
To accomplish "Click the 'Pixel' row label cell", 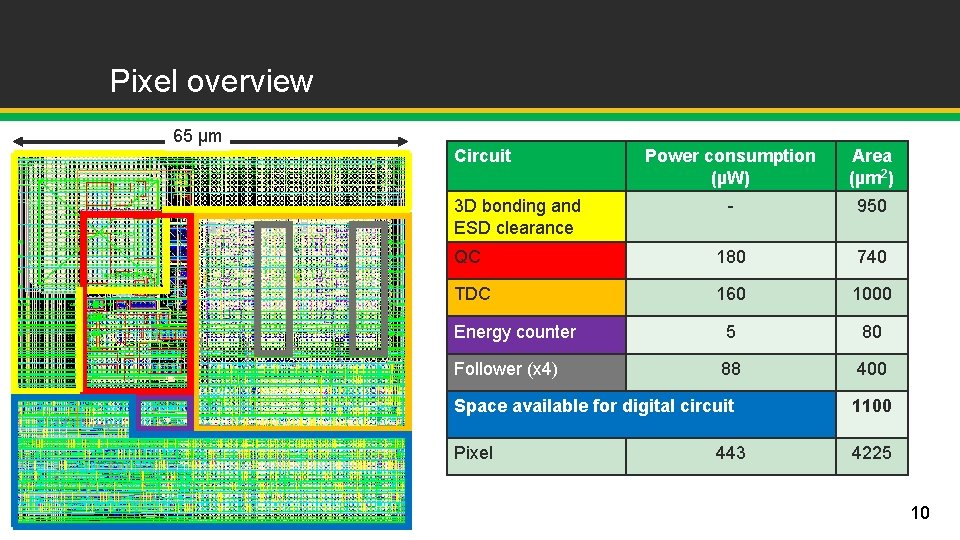I will 536,456.
